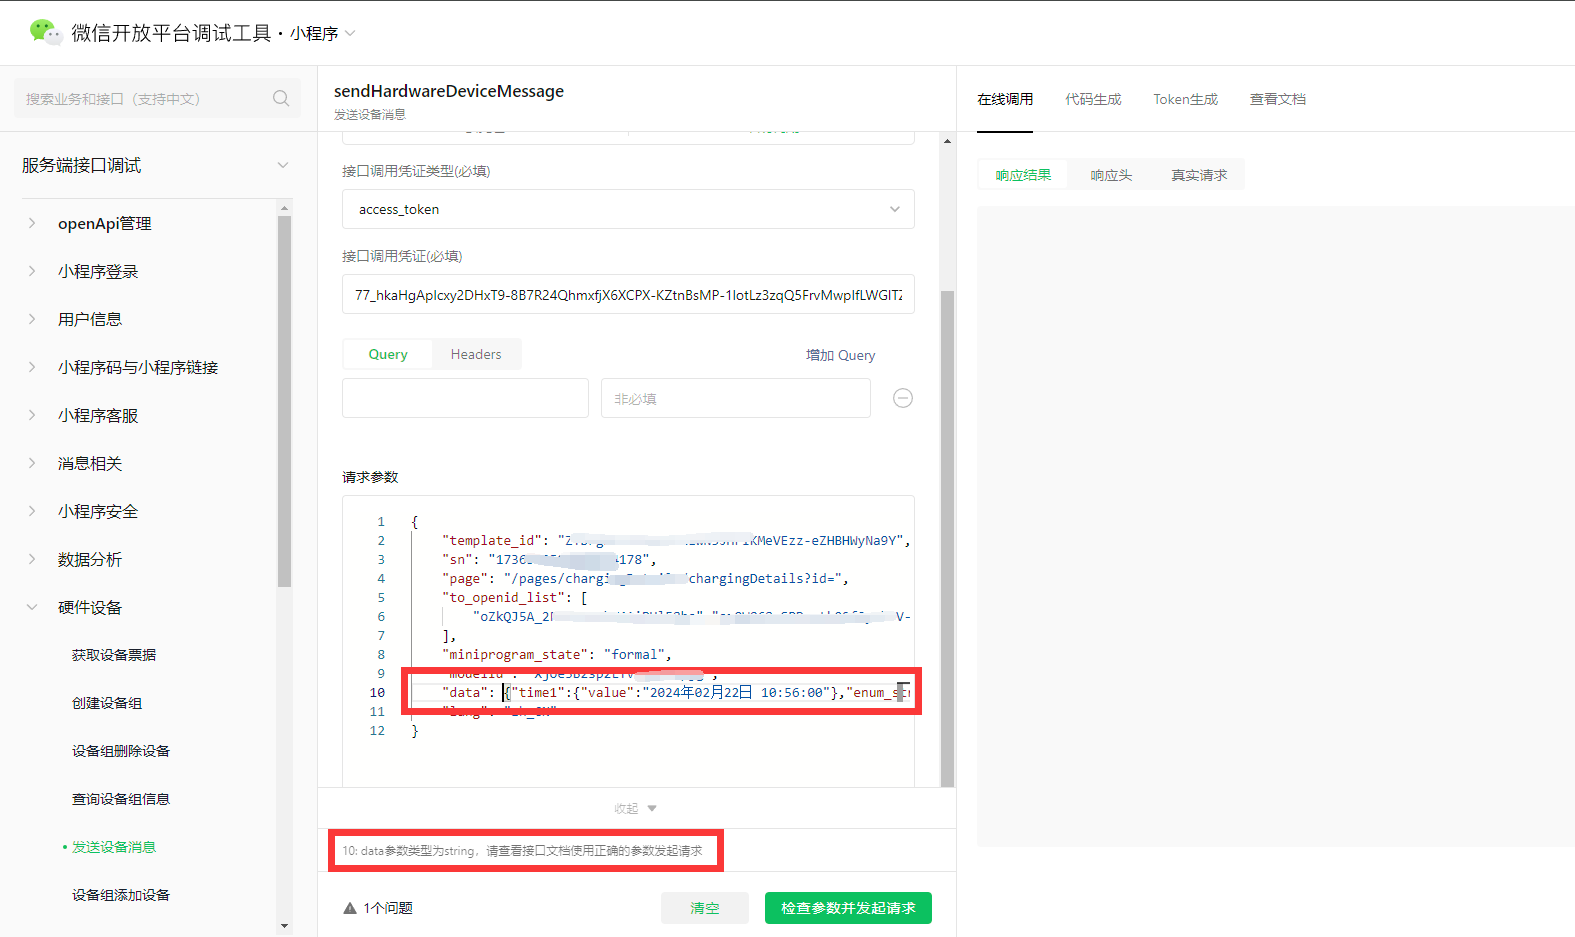The width and height of the screenshot is (1575, 937).
Task: Expand the openApi管理 tree node
Action: point(32,223)
